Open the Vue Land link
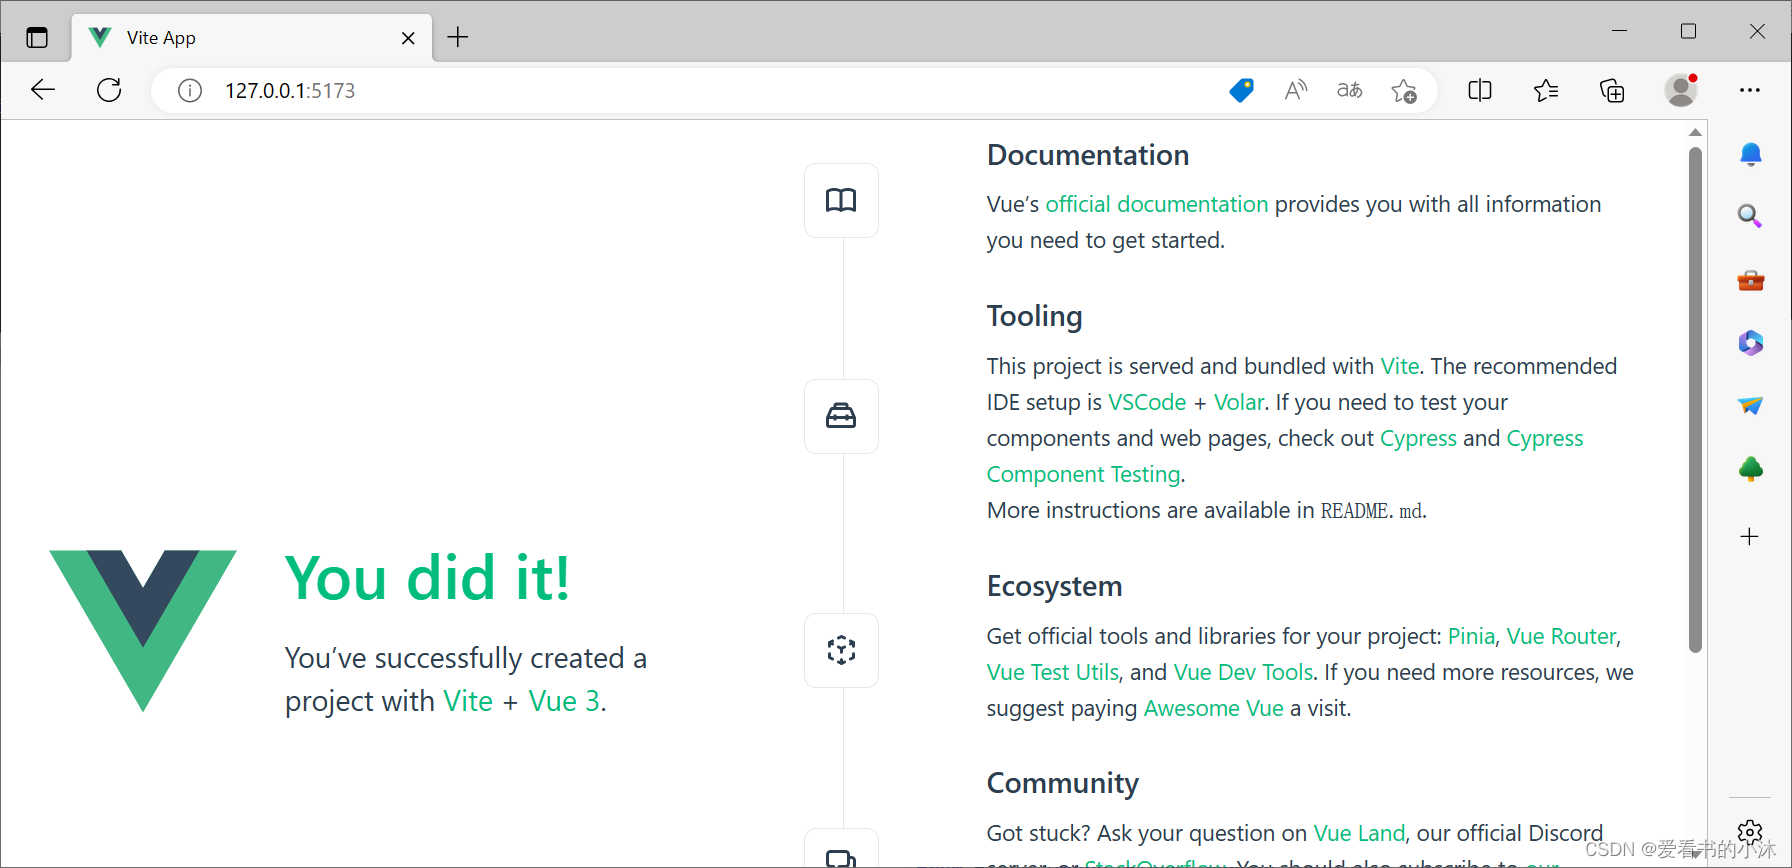The width and height of the screenshot is (1792, 868). click(x=1359, y=833)
